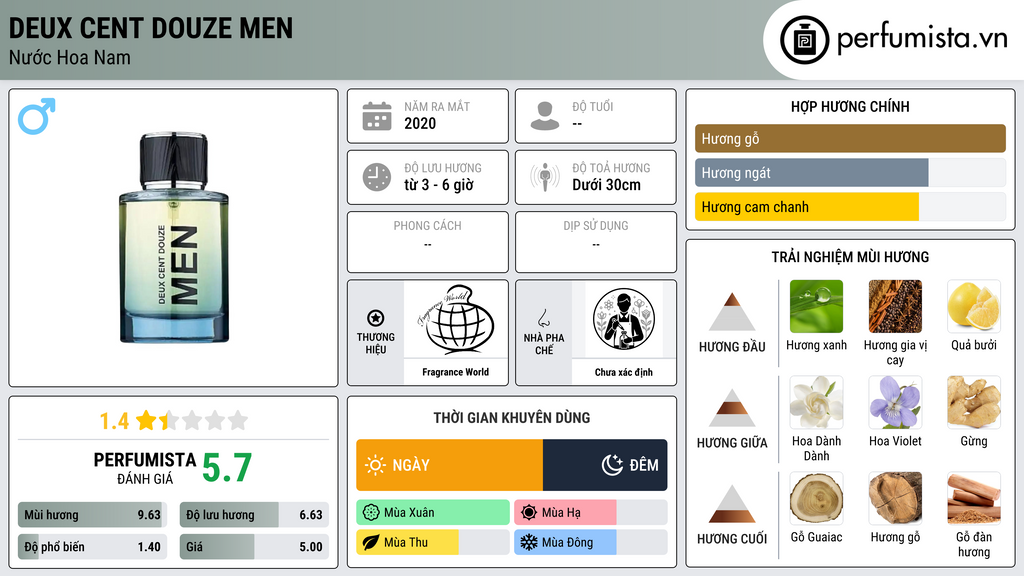Click the Thời gian khuyên dùng heading
The image size is (1024, 576).
[x=512, y=418]
